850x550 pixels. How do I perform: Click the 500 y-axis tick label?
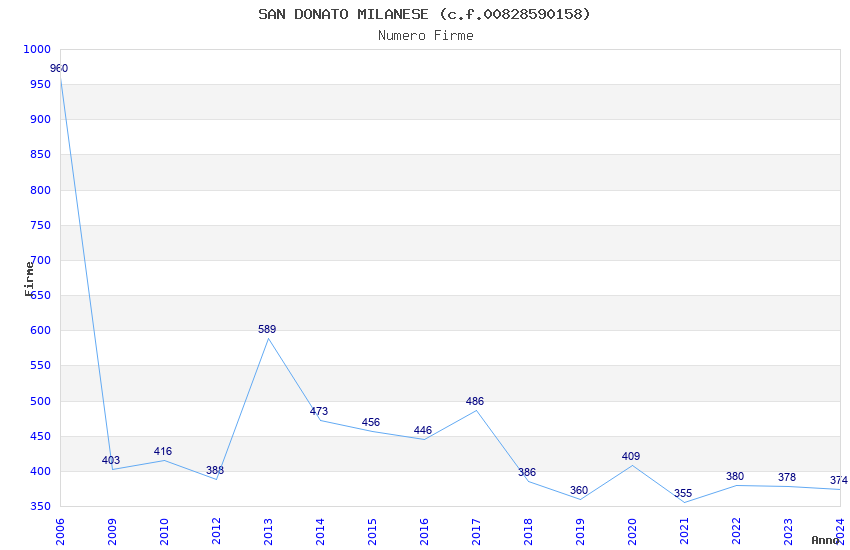pyautogui.click(x=40, y=402)
